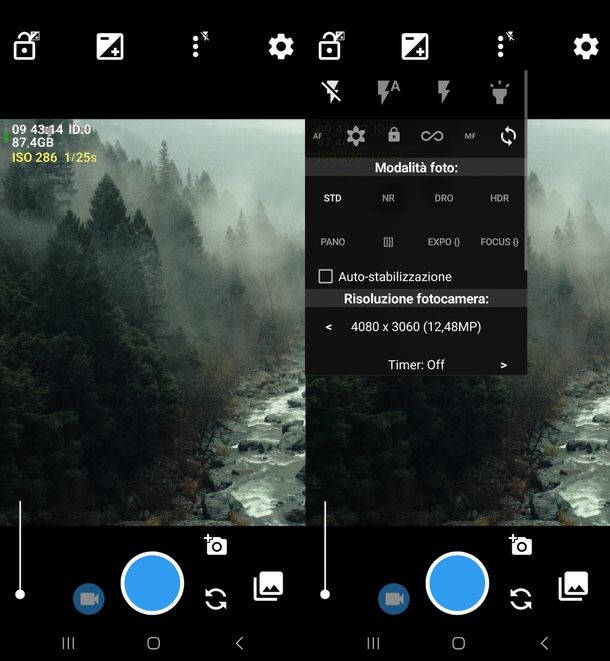The width and height of the screenshot is (610, 661).
Task: Click zoom slider handle on left screen
Action: click(20, 594)
